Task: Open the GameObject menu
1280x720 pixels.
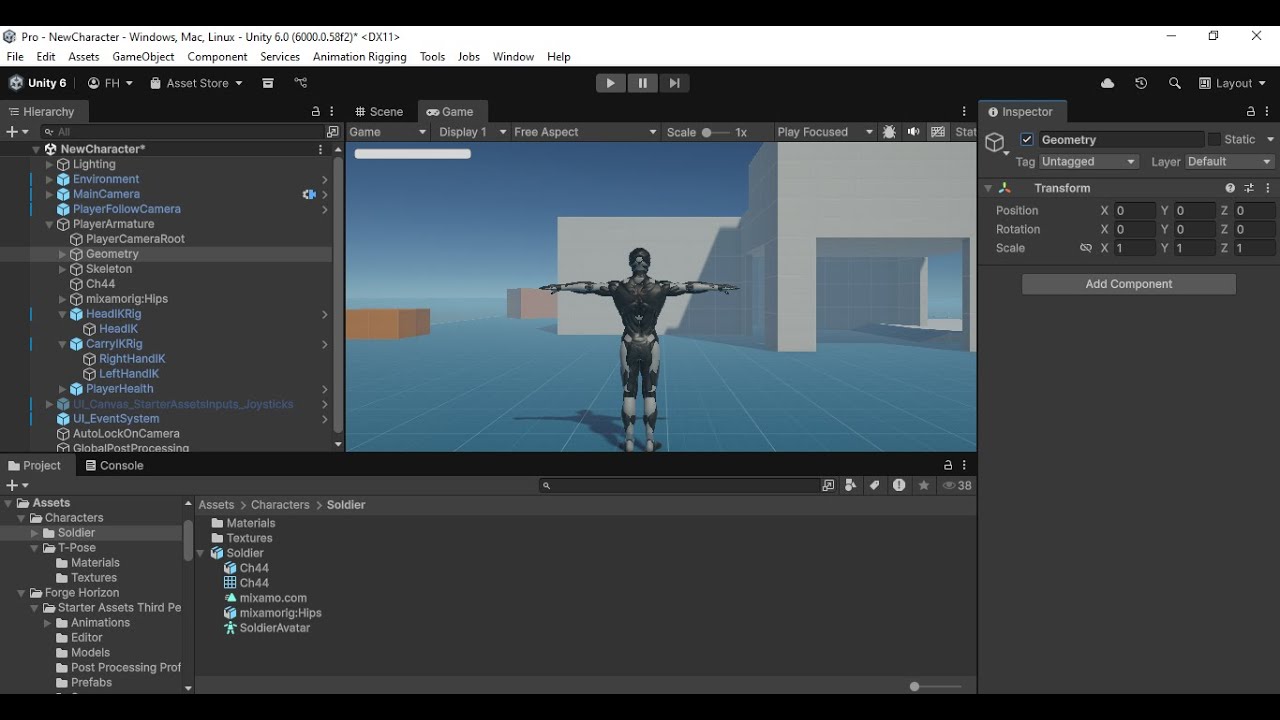Action: pyautogui.click(x=143, y=57)
